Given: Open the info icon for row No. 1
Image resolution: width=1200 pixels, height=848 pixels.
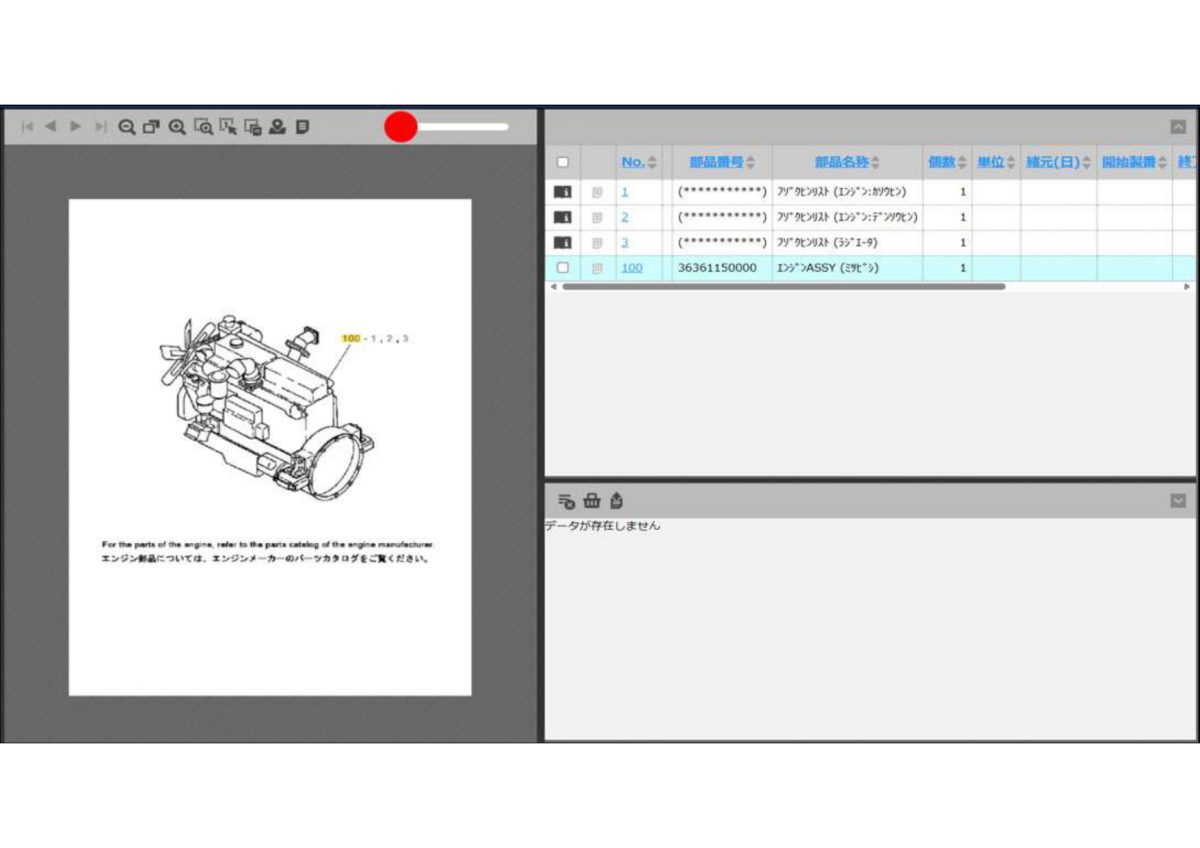Looking at the screenshot, I should 562,191.
